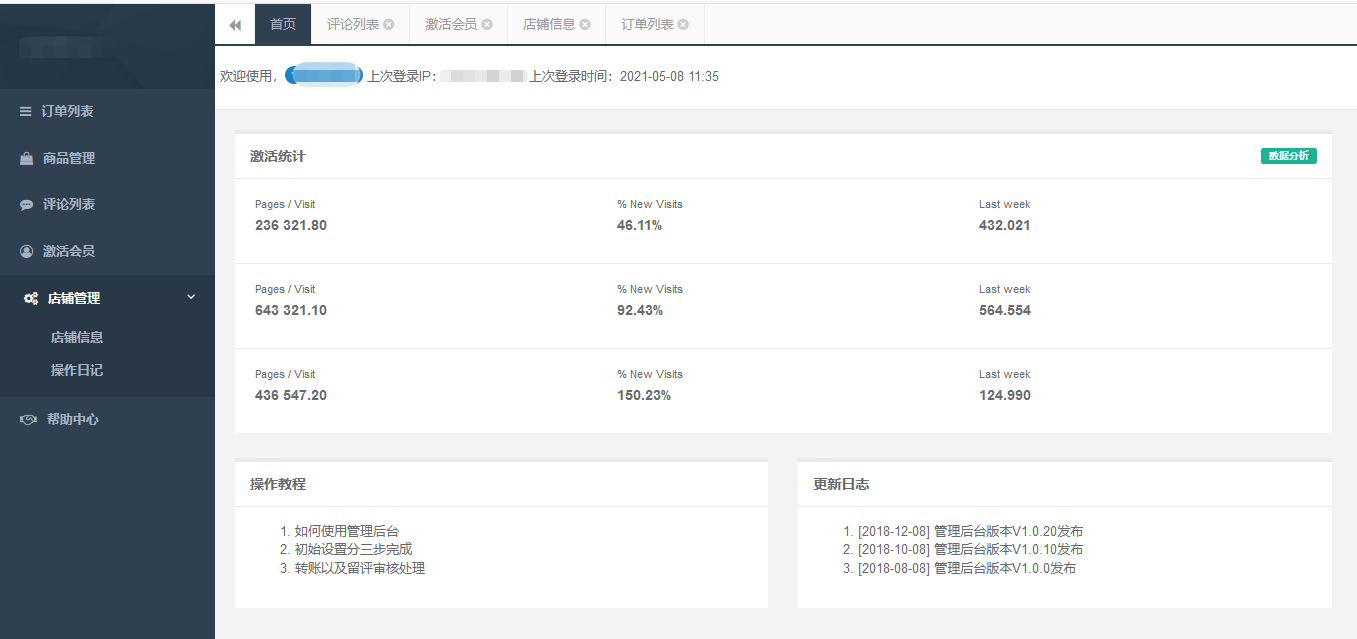Click the double-arrow tab scroll left icon

point(235,25)
